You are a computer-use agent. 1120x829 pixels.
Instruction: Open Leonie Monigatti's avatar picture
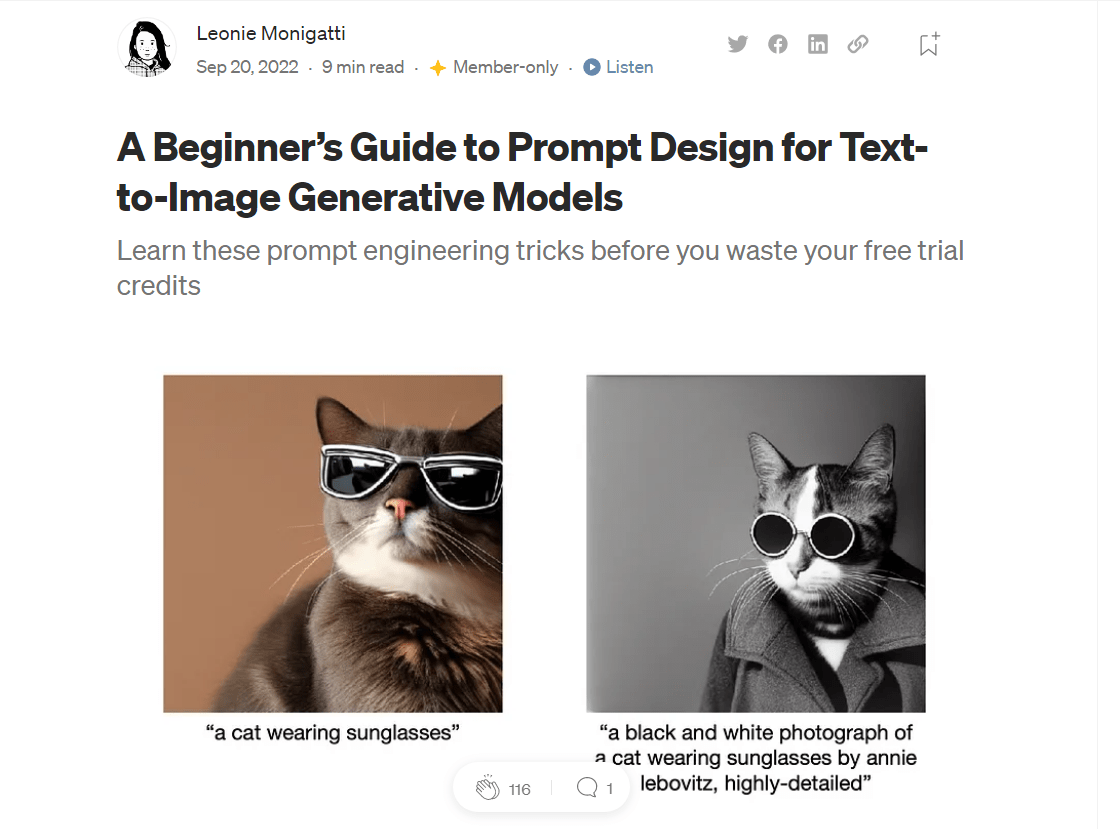point(148,49)
